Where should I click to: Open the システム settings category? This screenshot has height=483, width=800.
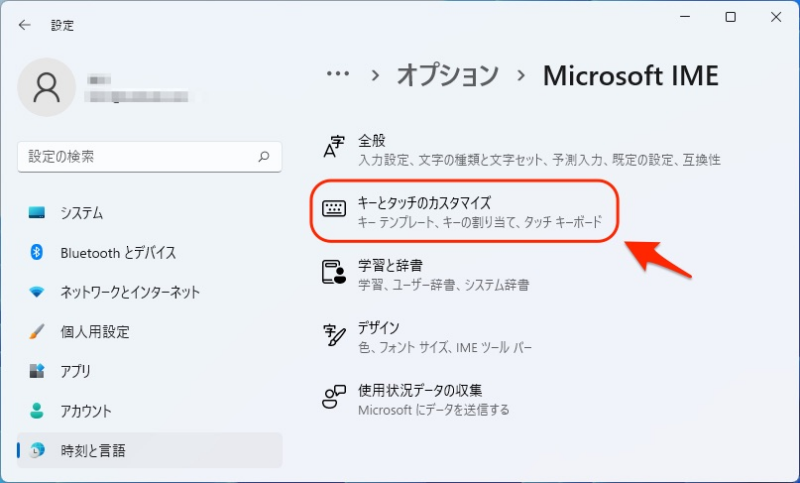pos(149,213)
